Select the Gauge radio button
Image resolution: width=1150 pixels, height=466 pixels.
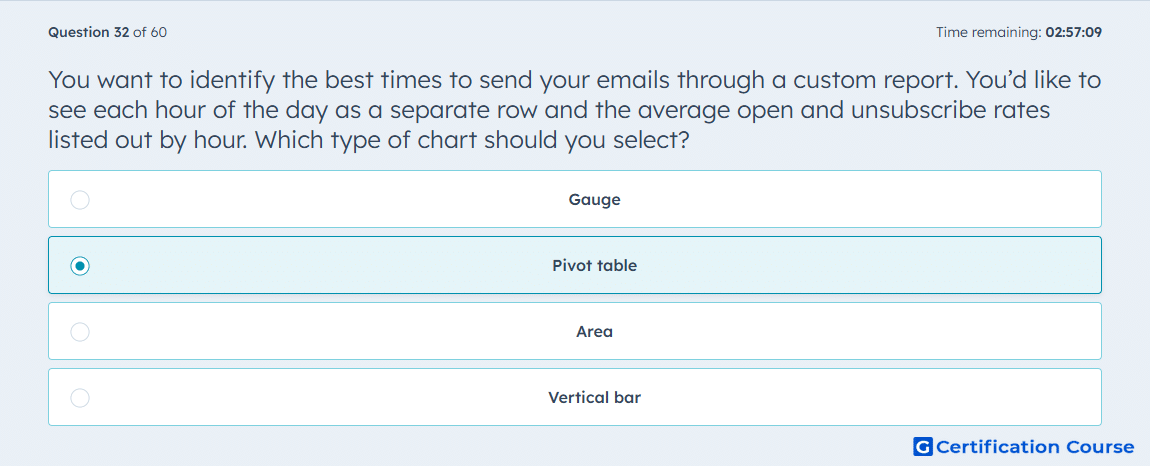pos(80,200)
